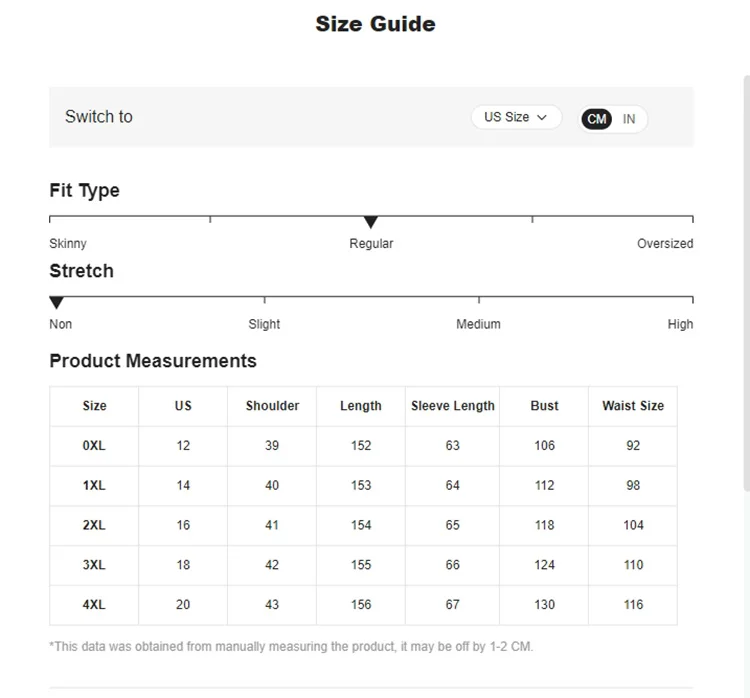
Task: Switch units to IN
Action: click(x=629, y=119)
